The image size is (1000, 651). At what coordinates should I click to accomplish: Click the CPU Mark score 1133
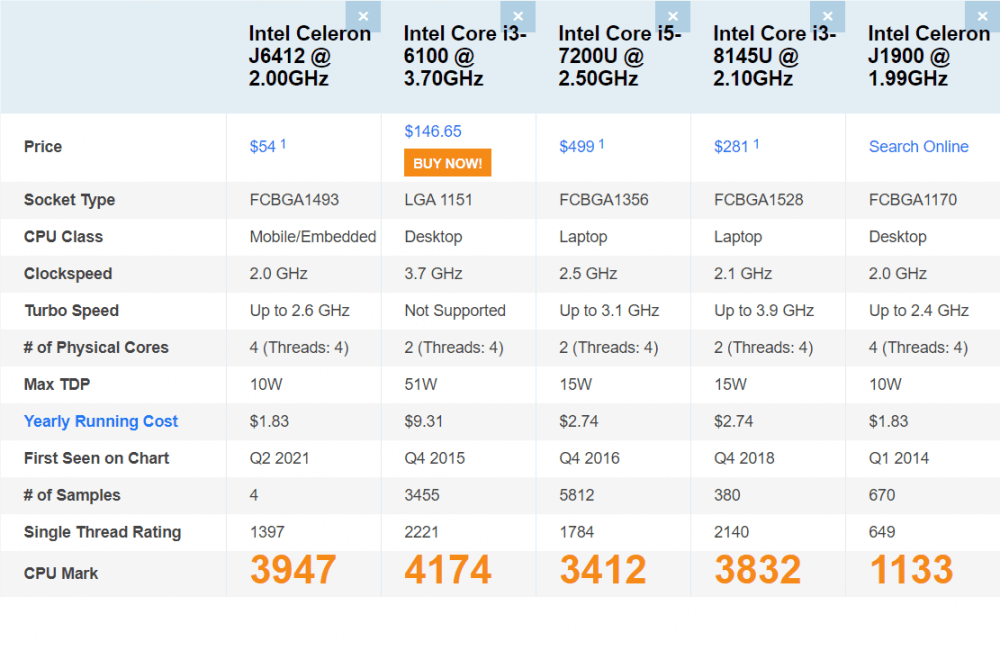[x=911, y=569]
